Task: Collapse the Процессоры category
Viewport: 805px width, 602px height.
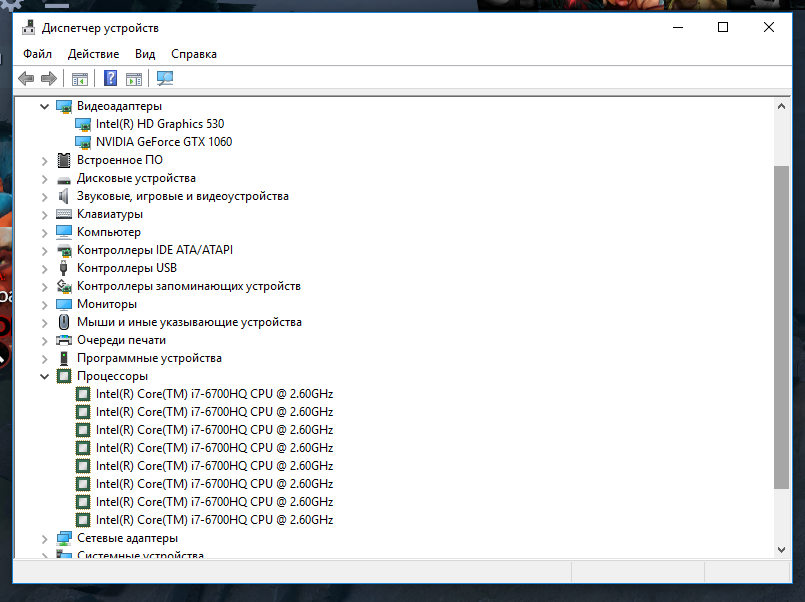Action: [44, 376]
